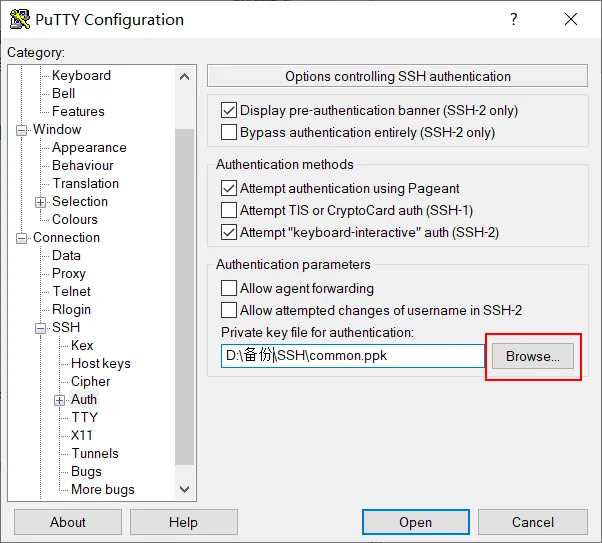Viewport: 602px width, 543px height.
Task: Click the title bar help question mark
Action: tap(514, 19)
